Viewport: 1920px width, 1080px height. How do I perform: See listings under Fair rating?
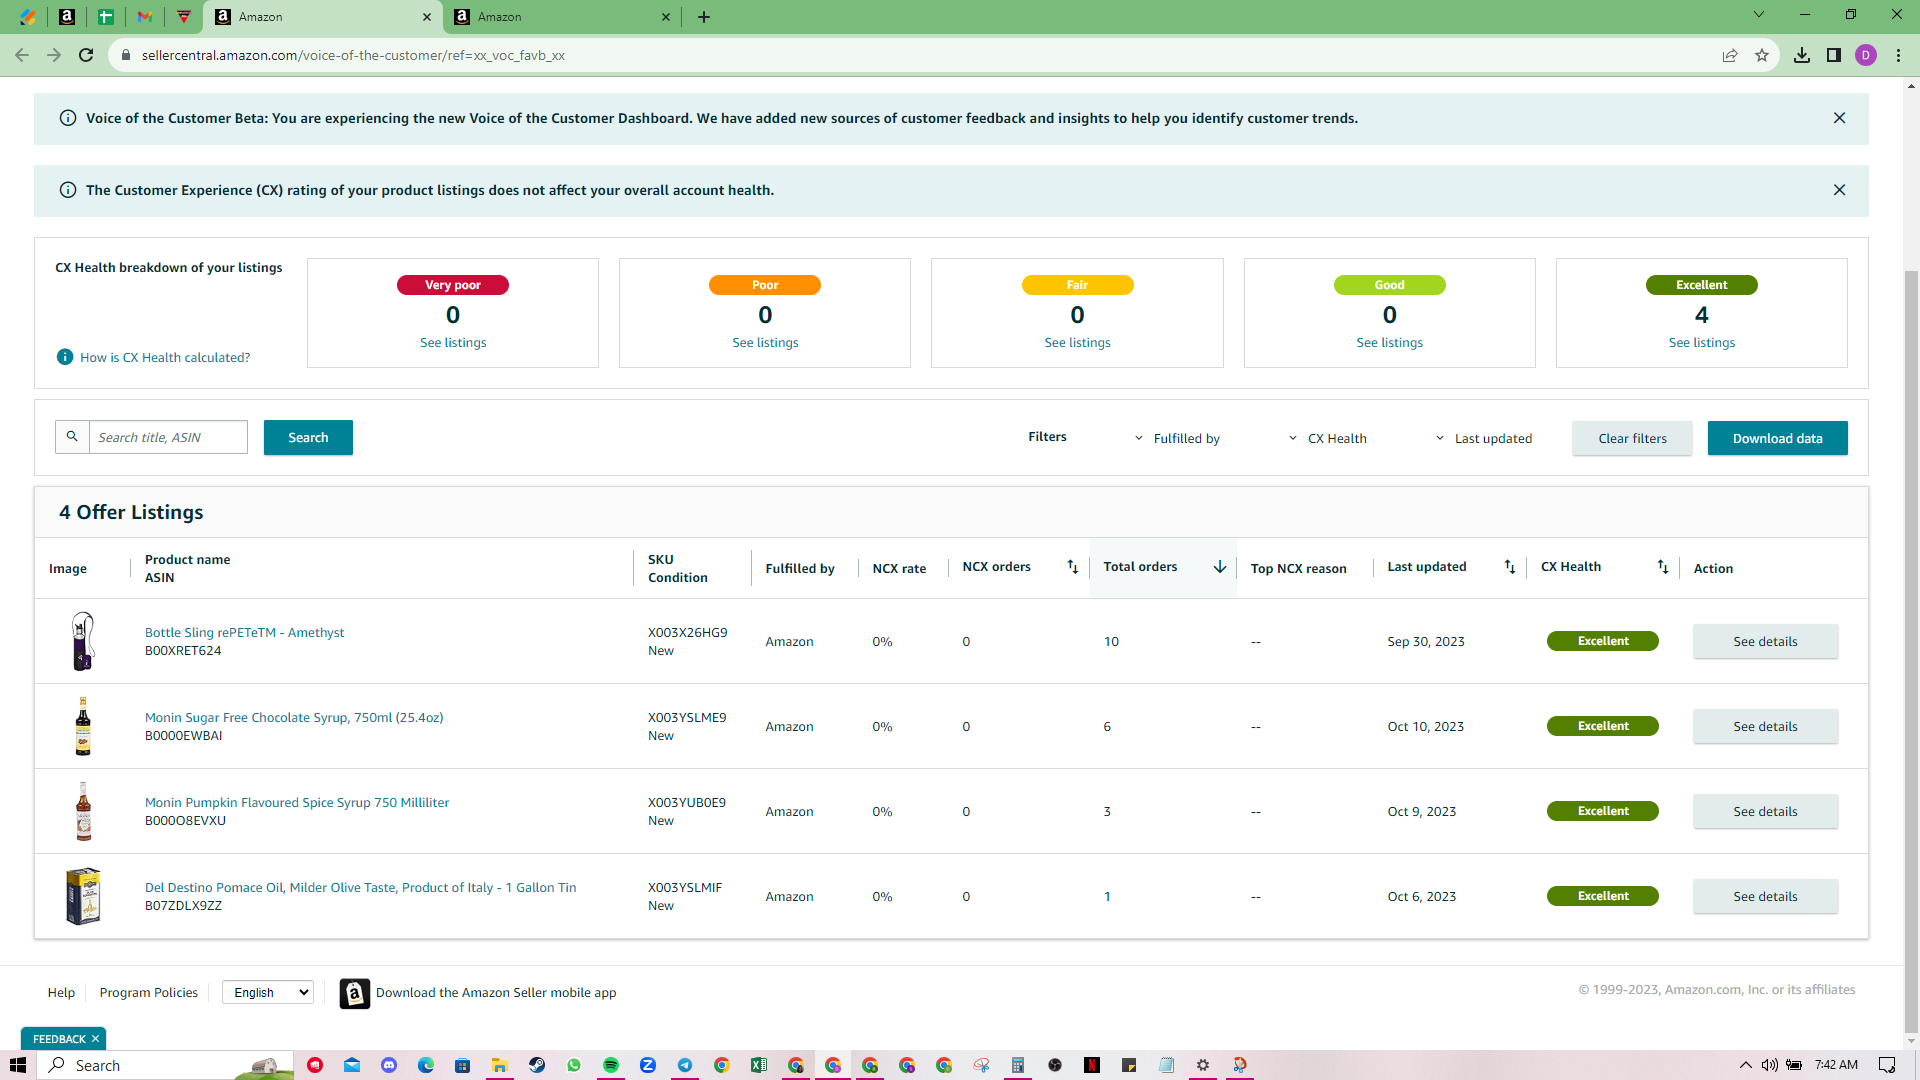pos(1077,342)
